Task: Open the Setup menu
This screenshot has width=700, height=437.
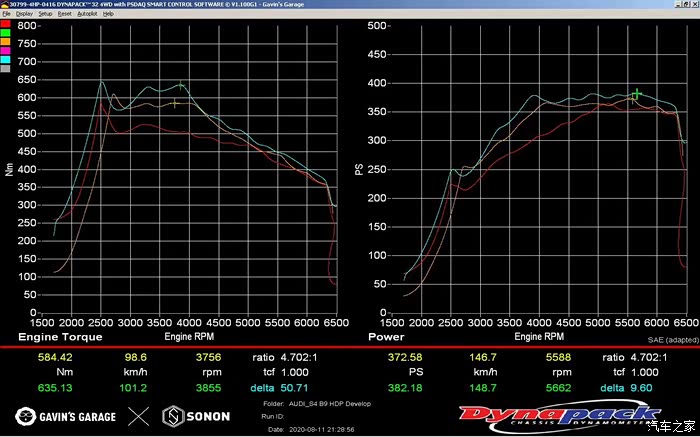Action: point(45,14)
